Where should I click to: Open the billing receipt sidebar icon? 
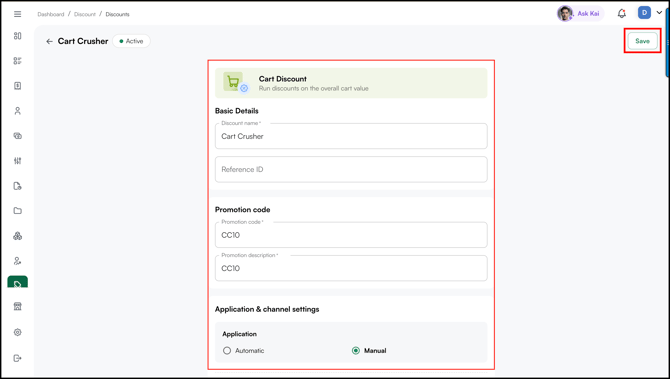pos(18,86)
